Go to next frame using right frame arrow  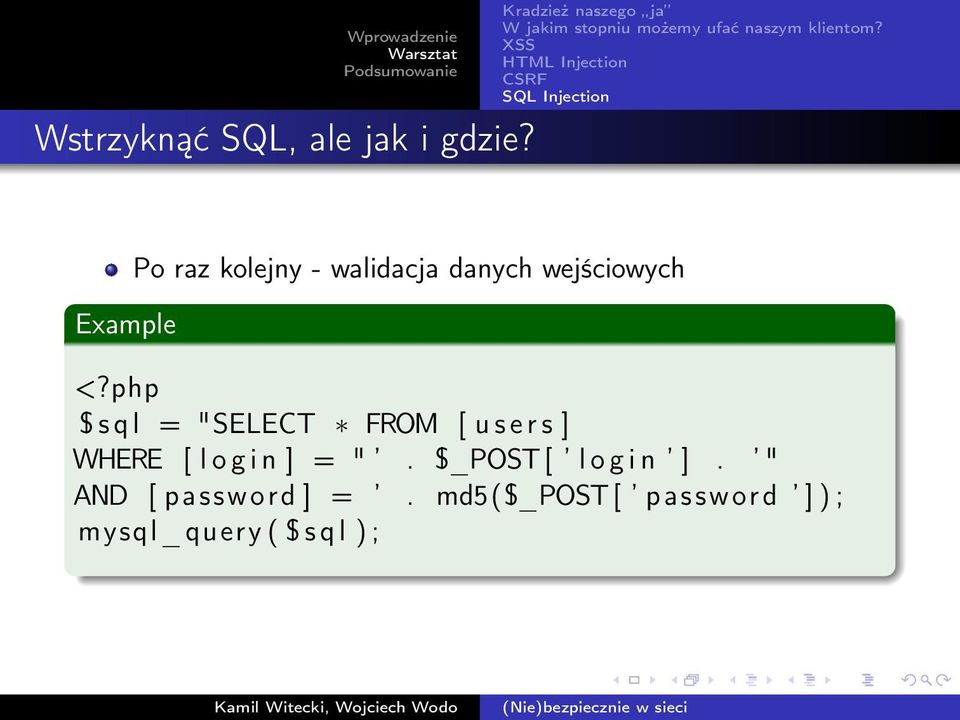711,680
